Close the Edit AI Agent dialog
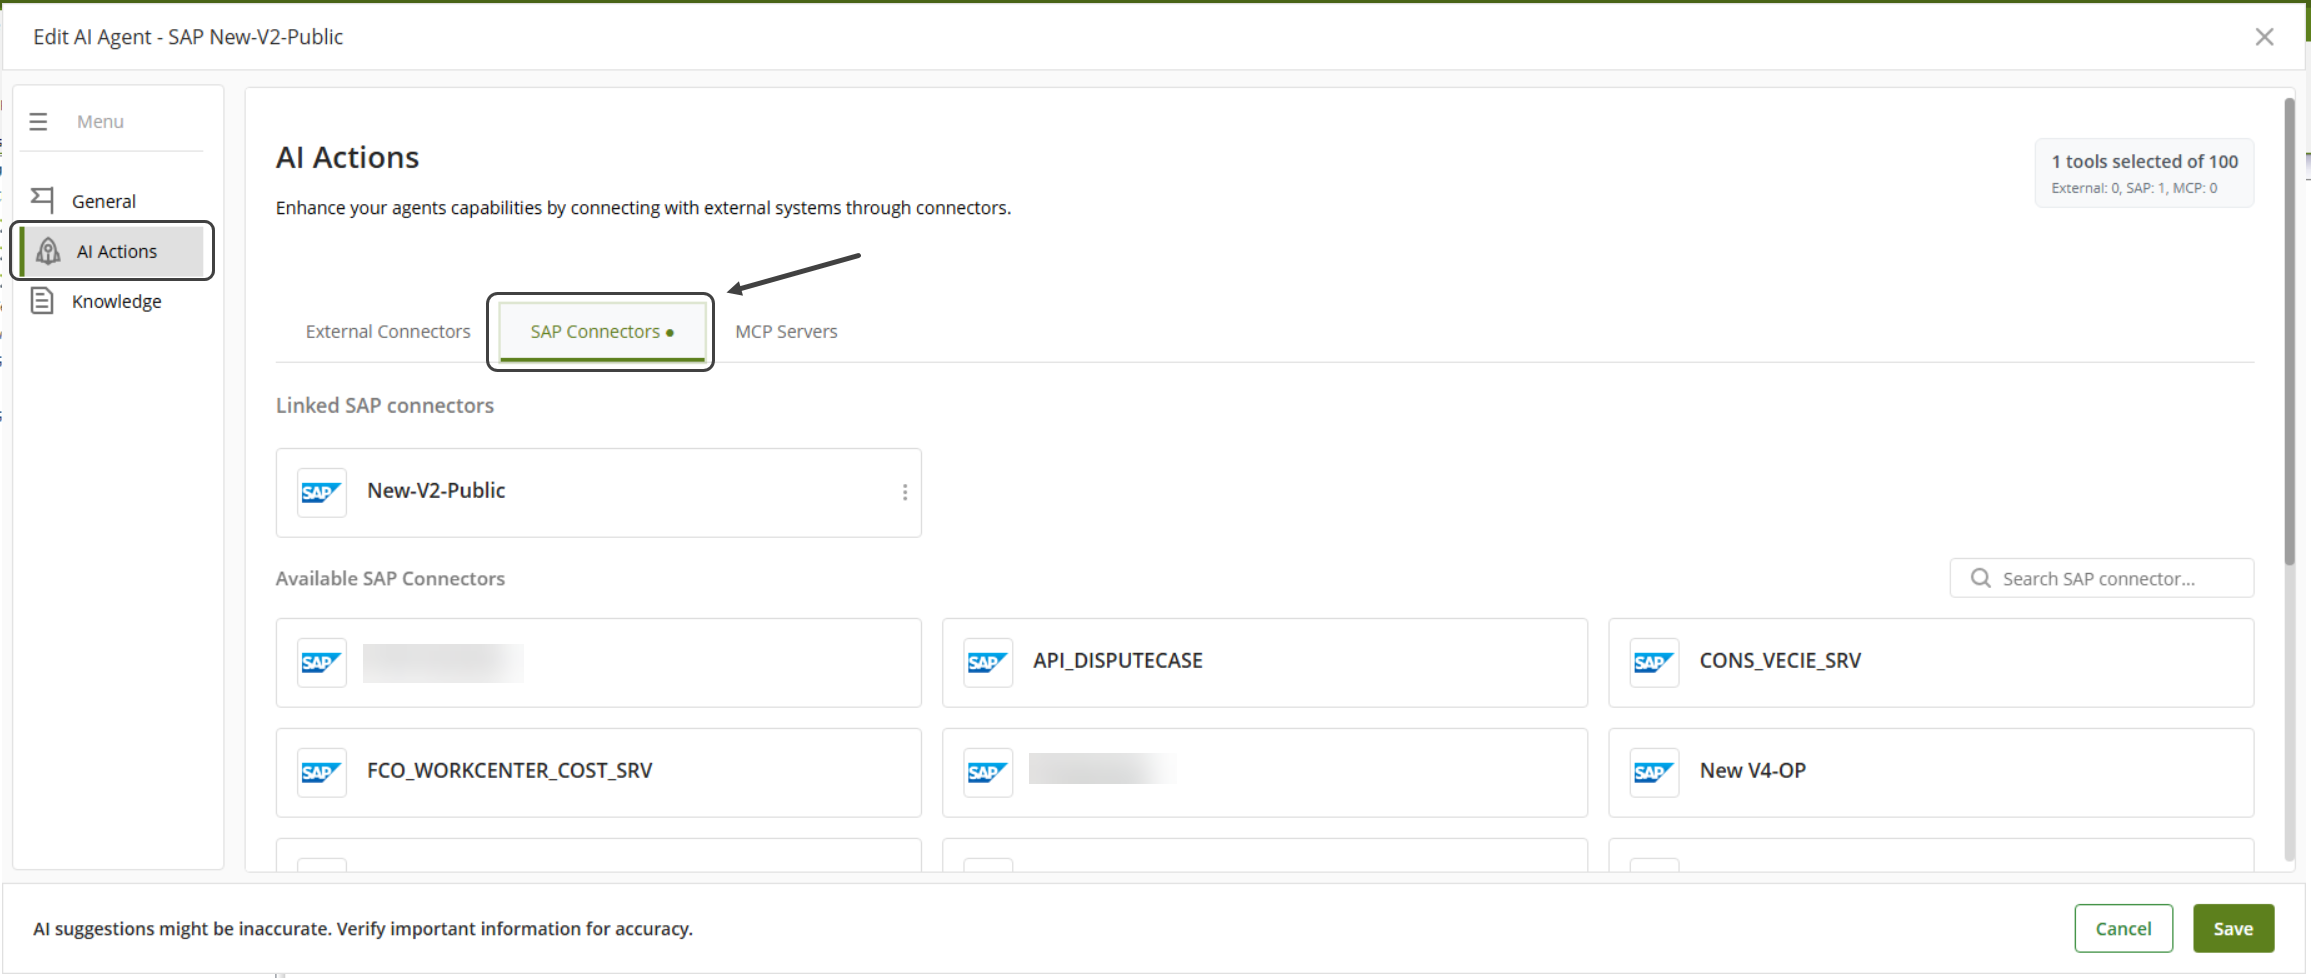The width and height of the screenshot is (2311, 978). 2264,37
